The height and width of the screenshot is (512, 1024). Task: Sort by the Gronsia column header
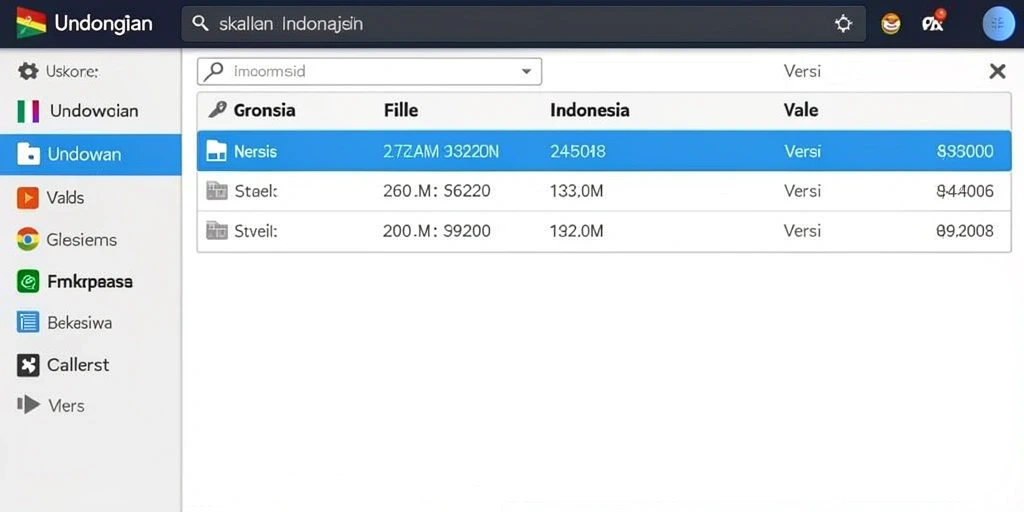point(264,110)
